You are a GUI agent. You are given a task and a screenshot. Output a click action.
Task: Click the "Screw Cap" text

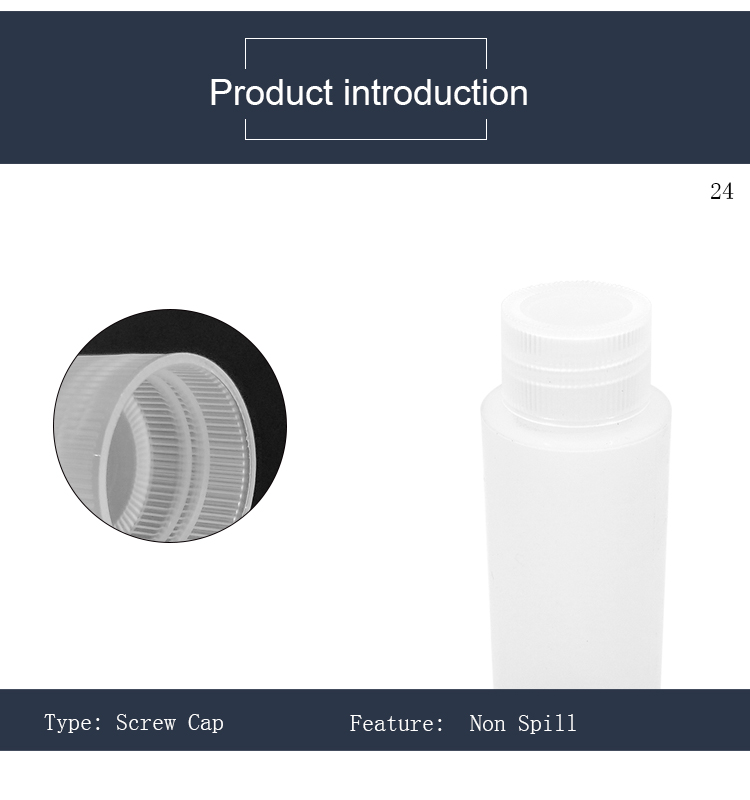click(169, 723)
